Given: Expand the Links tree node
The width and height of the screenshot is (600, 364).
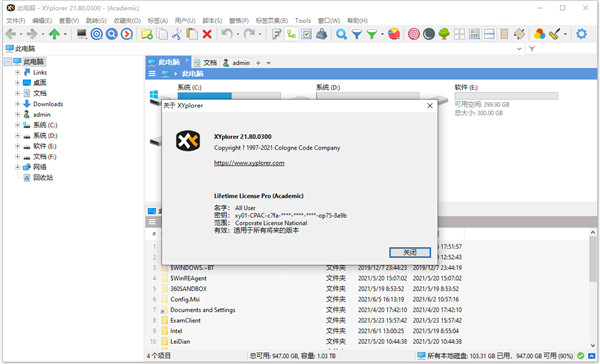Looking at the screenshot, I should [17, 72].
